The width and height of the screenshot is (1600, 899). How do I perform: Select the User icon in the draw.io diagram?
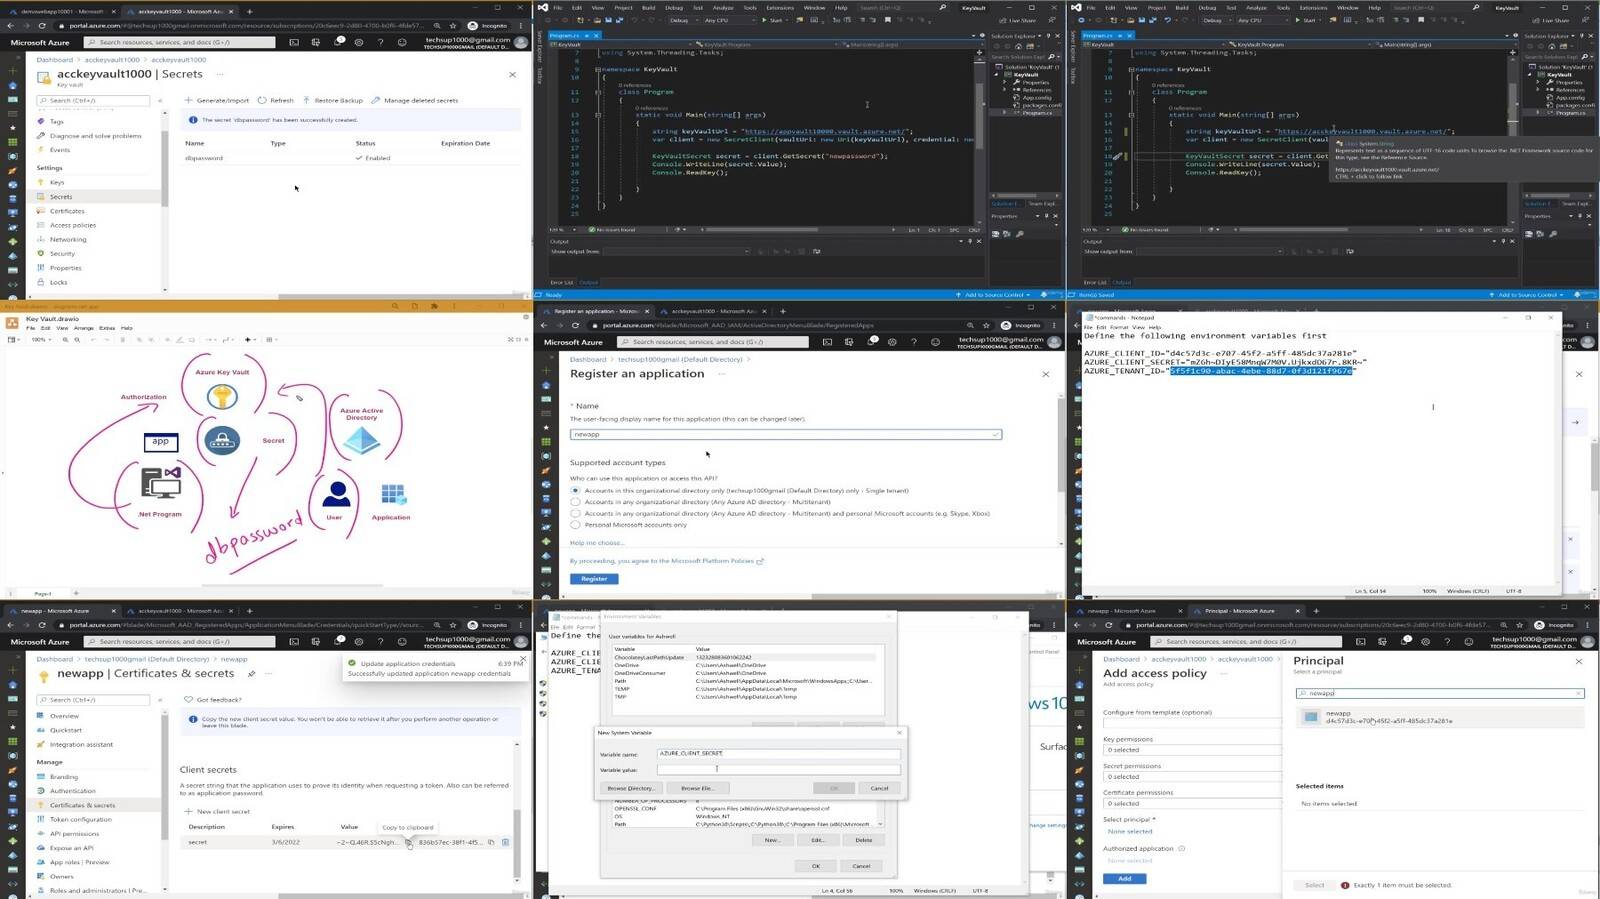336,495
